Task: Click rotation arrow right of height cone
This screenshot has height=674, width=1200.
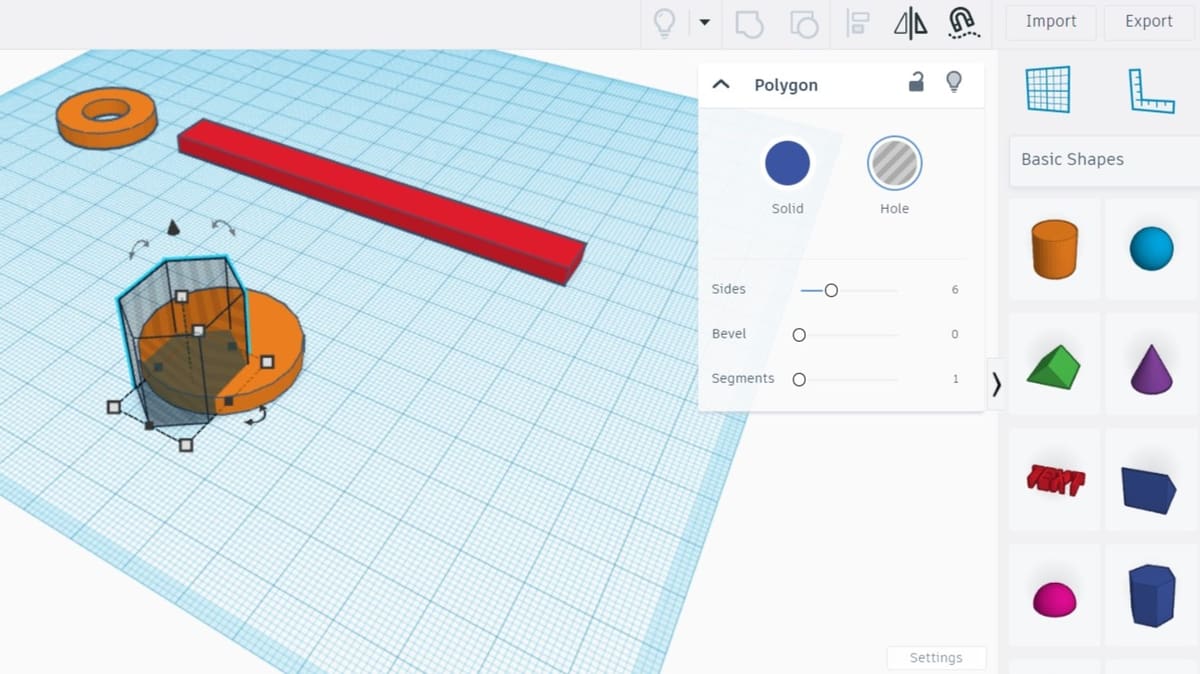Action: (x=223, y=226)
